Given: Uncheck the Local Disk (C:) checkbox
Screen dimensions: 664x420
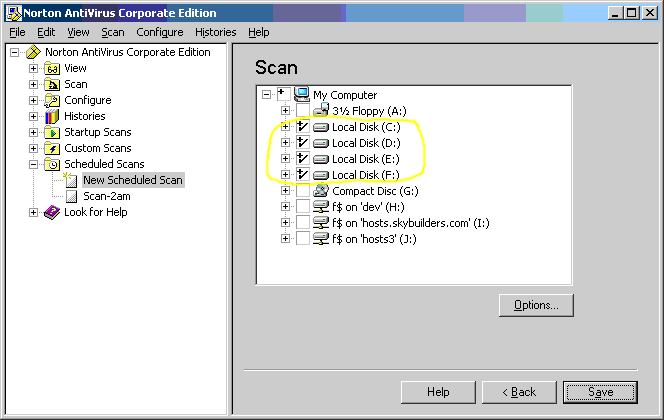Looking at the screenshot, I should [x=303, y=127].
